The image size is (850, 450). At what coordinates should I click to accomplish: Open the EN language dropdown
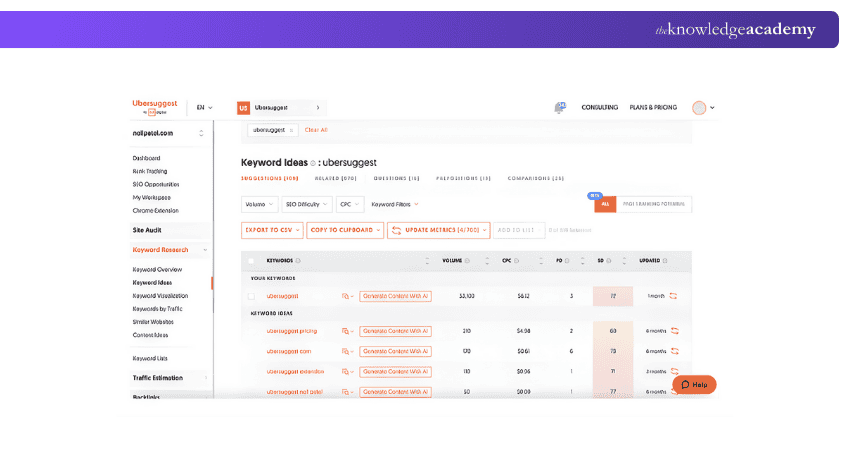coord(204,108)
